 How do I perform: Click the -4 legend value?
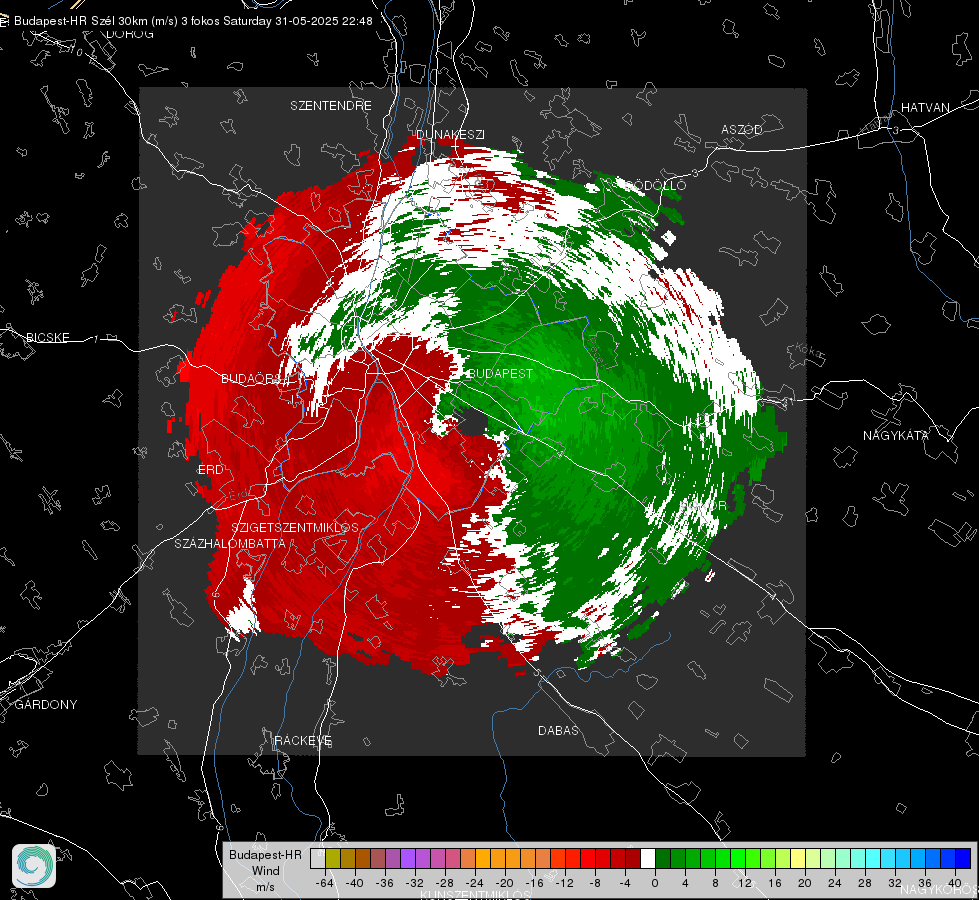click(x=625, y=883)
